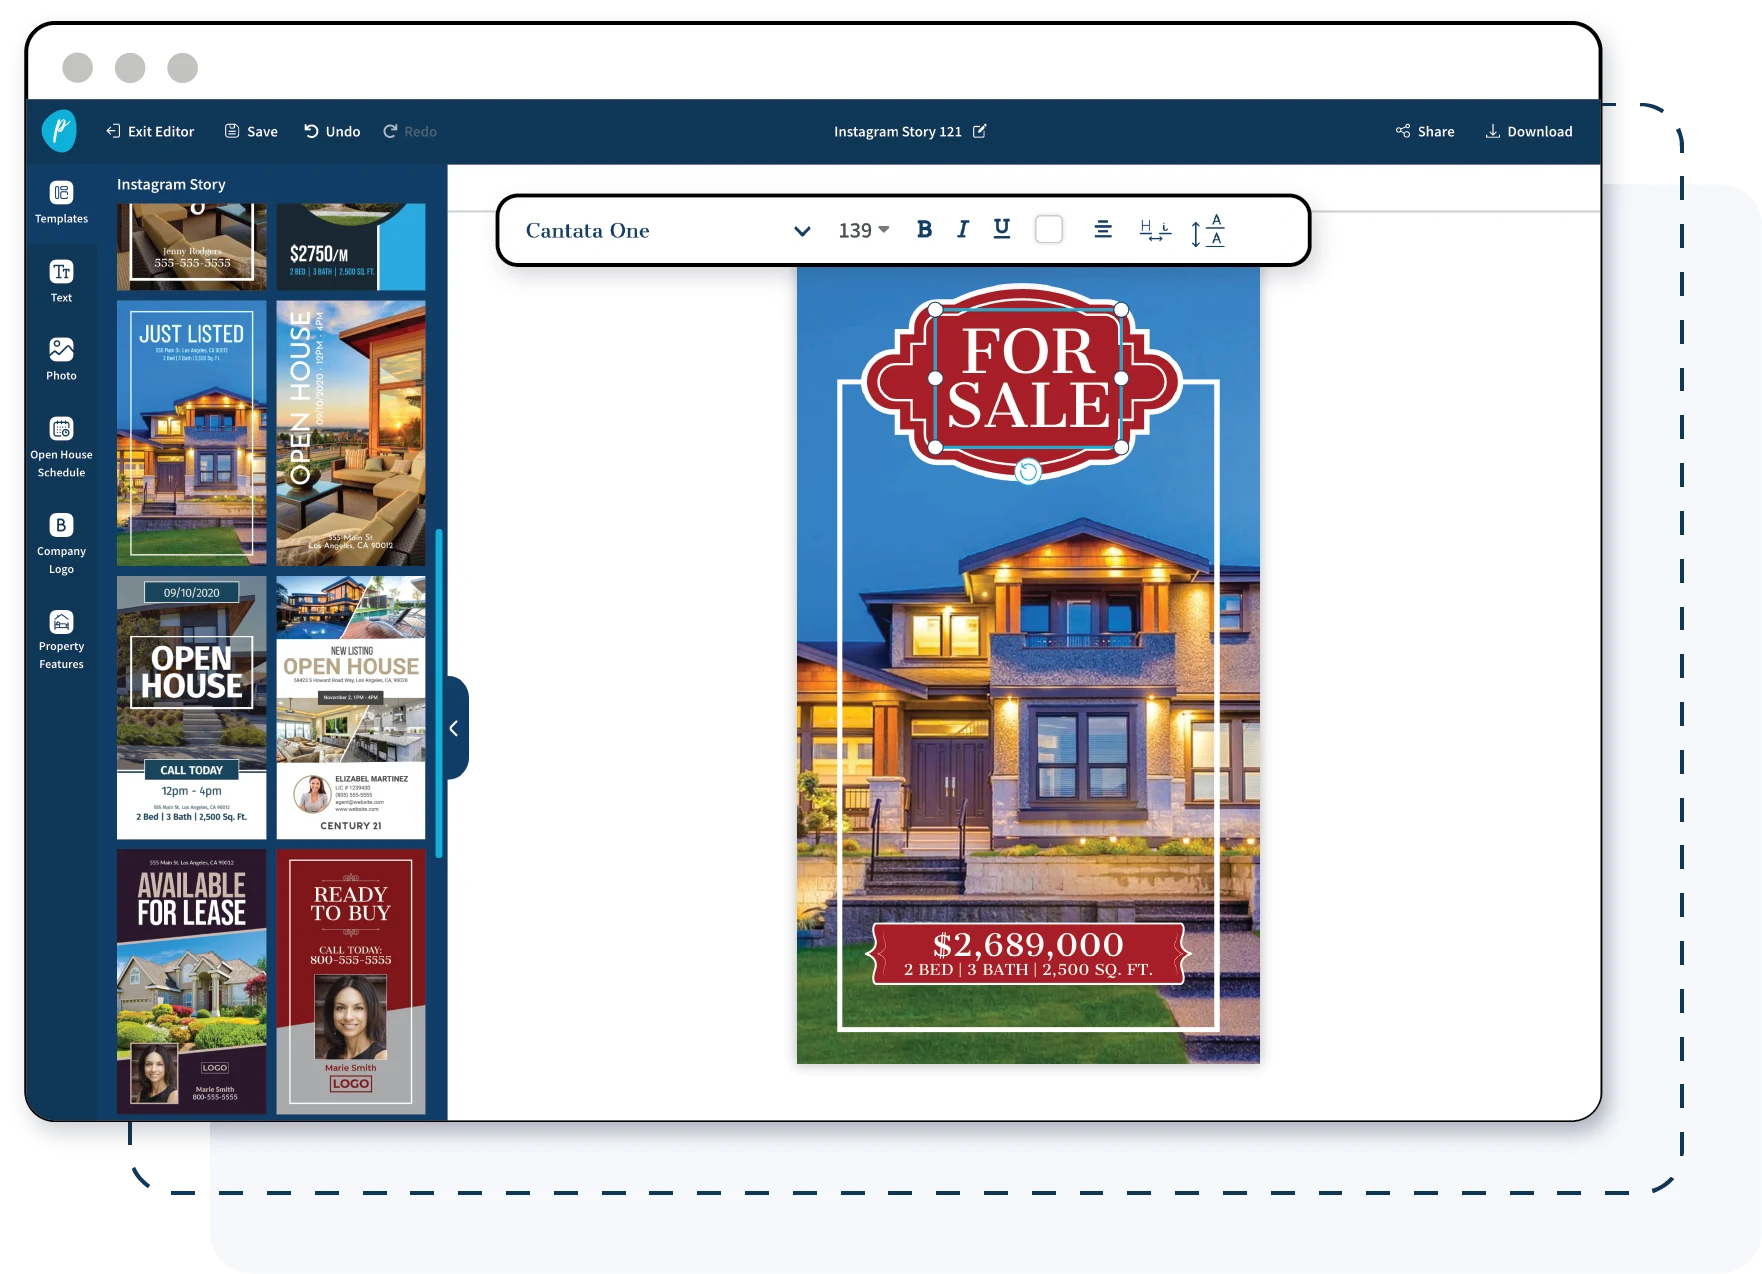Collapse the templates side panel
Image resolution: width=1762 pixels, height=1274 pixels.
pos(455,728)
